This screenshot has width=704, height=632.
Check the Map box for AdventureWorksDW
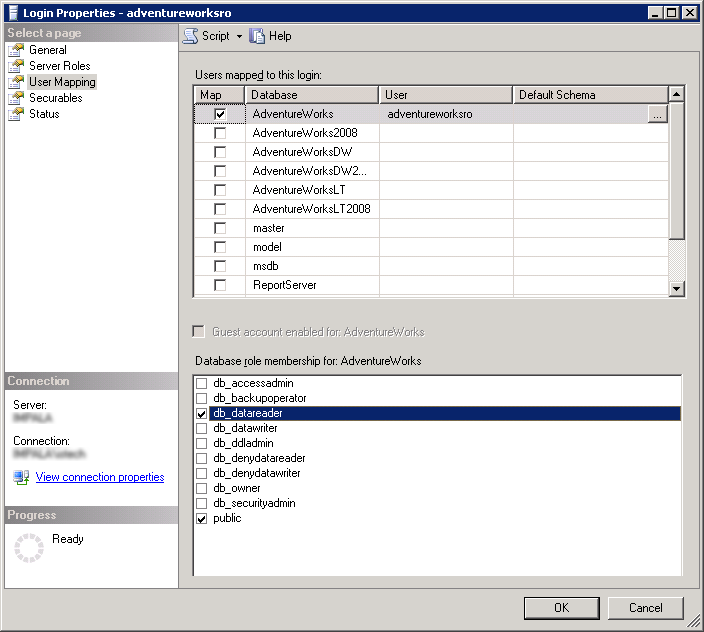220,152
